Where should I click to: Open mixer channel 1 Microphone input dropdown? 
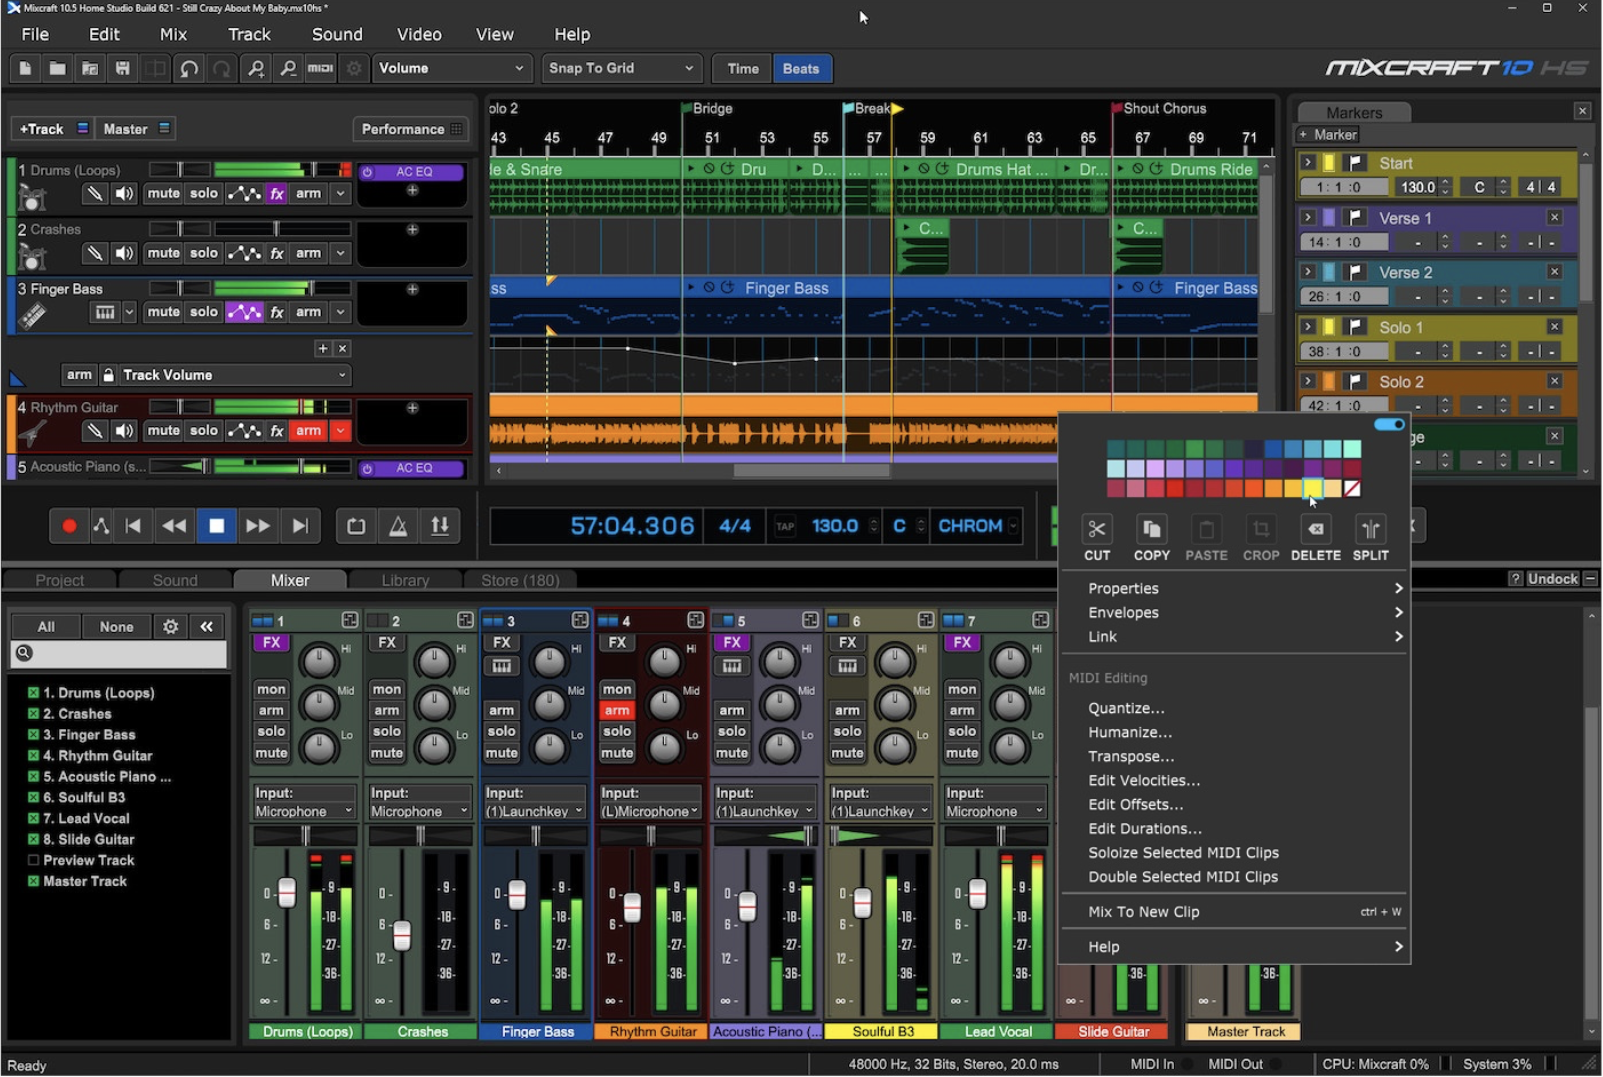tap(305, 811)
